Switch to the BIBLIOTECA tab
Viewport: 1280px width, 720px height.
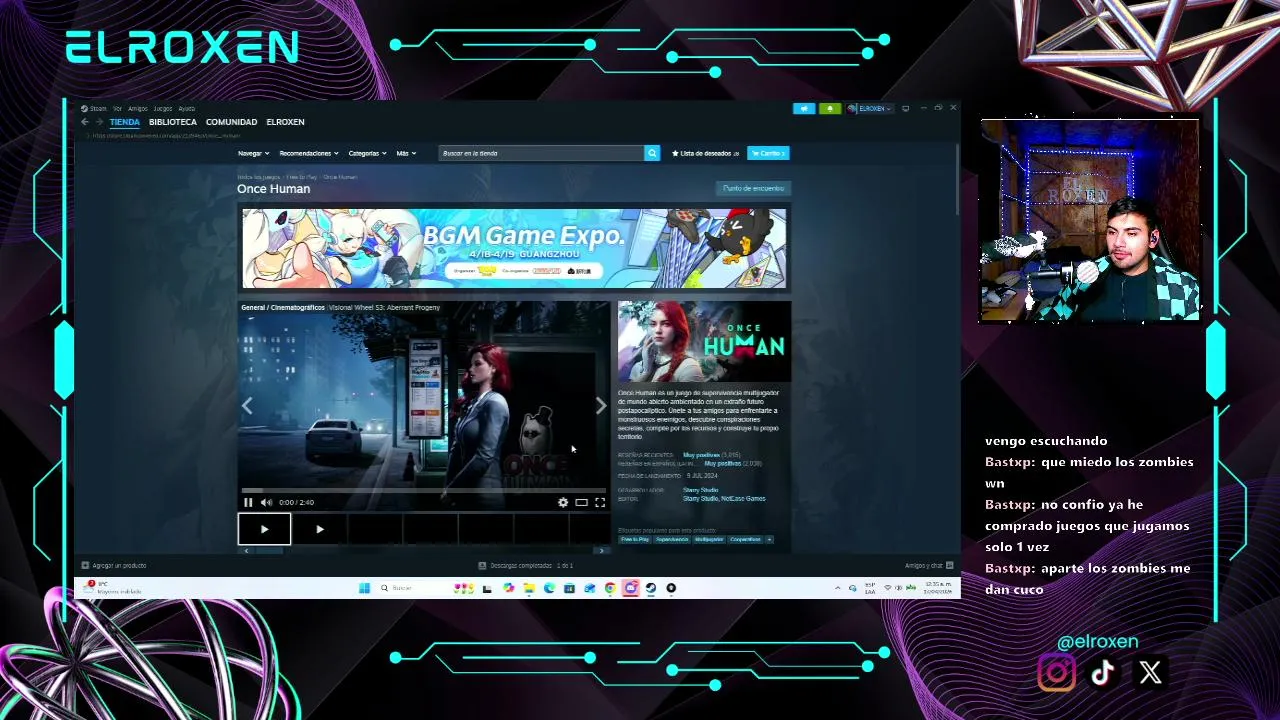(x=173, y=122)
